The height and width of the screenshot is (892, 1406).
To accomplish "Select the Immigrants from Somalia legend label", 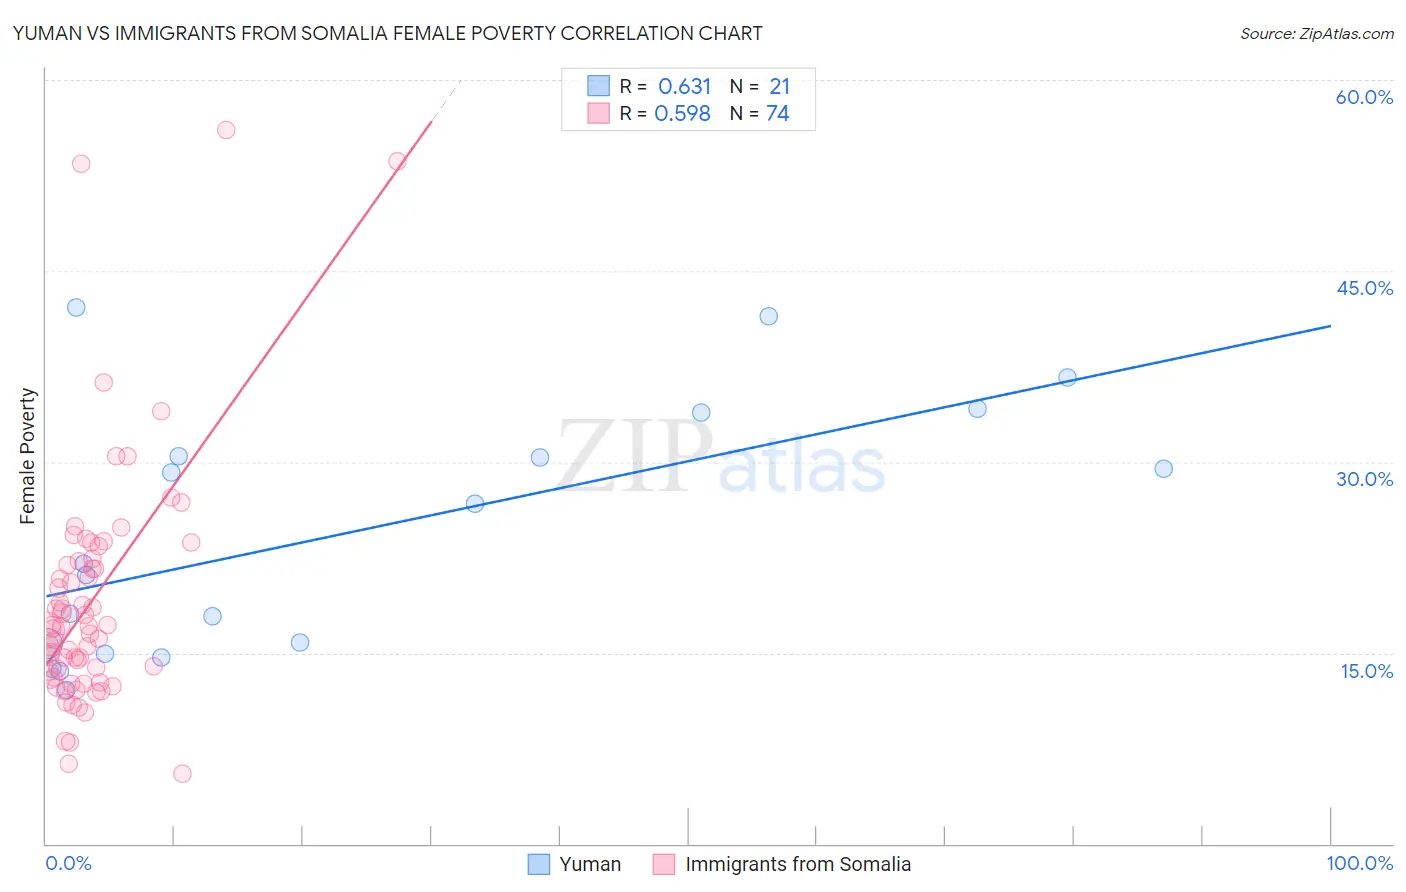I will tap(798, 864).
